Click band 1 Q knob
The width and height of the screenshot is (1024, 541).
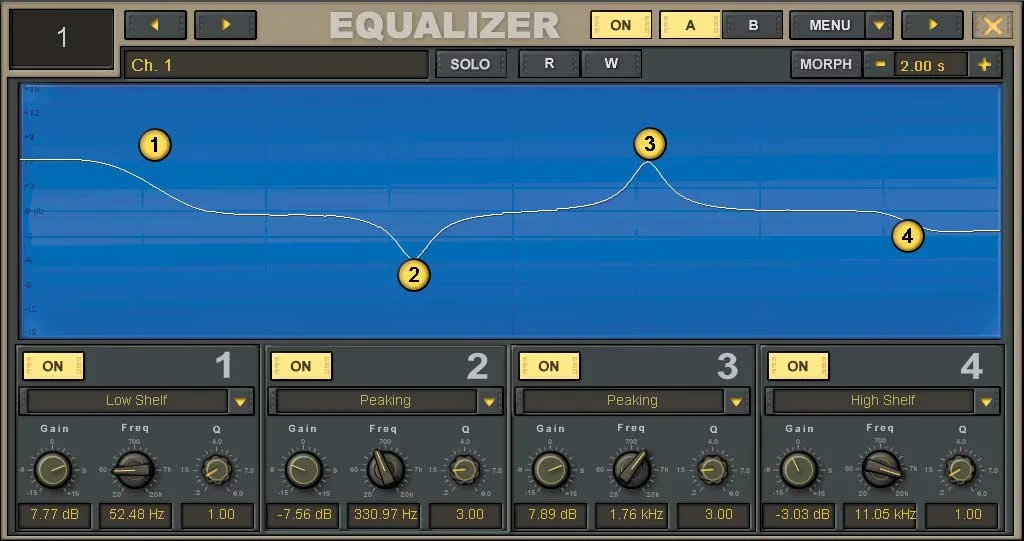[216, 470]
